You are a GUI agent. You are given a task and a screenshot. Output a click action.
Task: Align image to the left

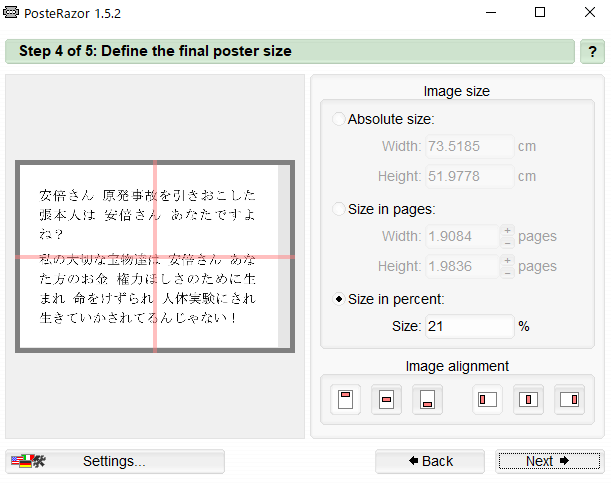(487, 400)
